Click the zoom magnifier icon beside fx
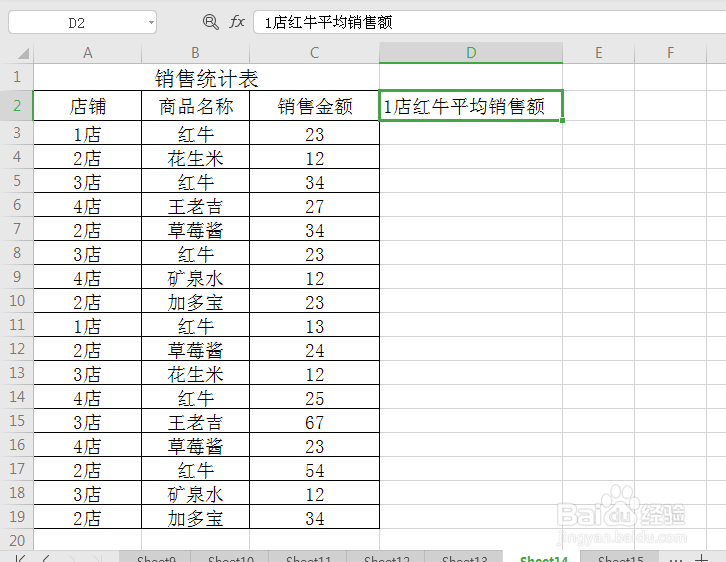 [211, 22]
